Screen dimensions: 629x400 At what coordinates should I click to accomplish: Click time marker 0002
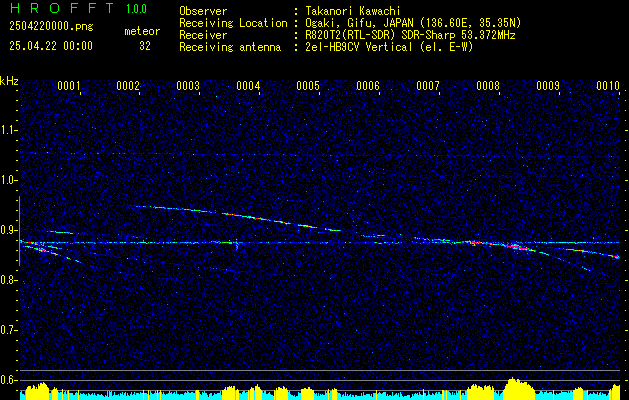point(128,86)
